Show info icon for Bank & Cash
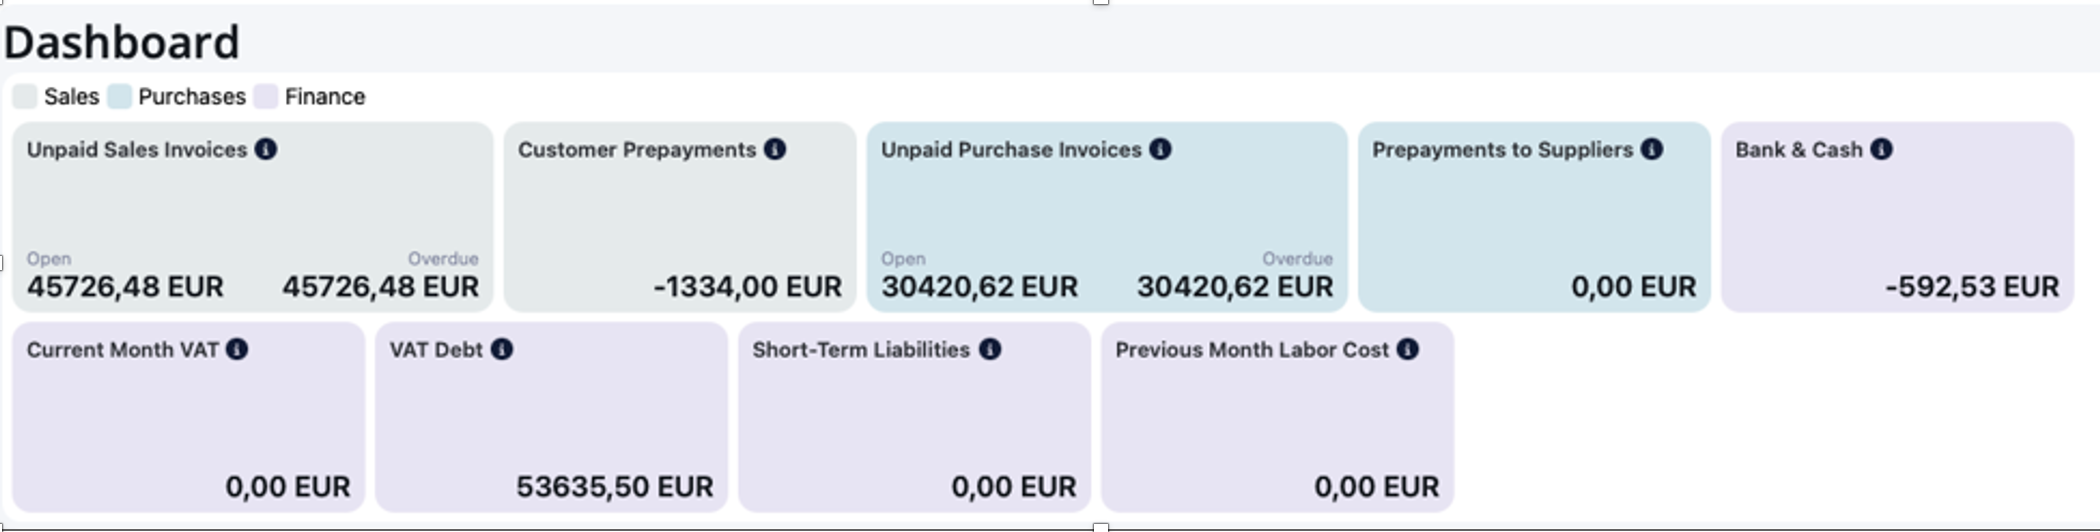The height and width of the screenshot is (532, 2100). coord(1881,149)
